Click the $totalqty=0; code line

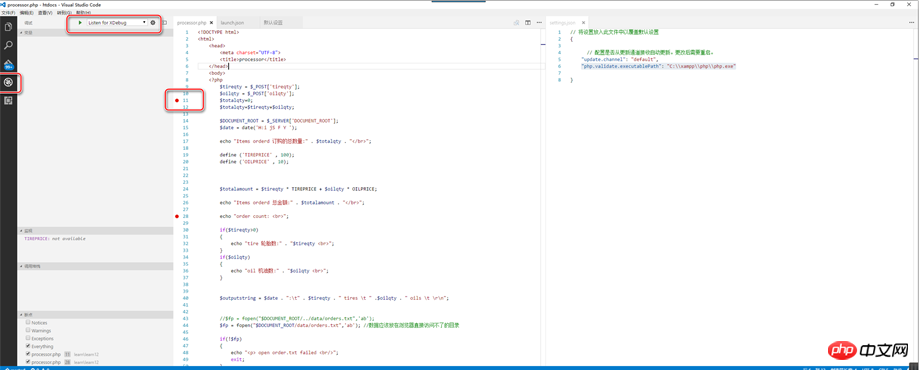pos(236,100)
